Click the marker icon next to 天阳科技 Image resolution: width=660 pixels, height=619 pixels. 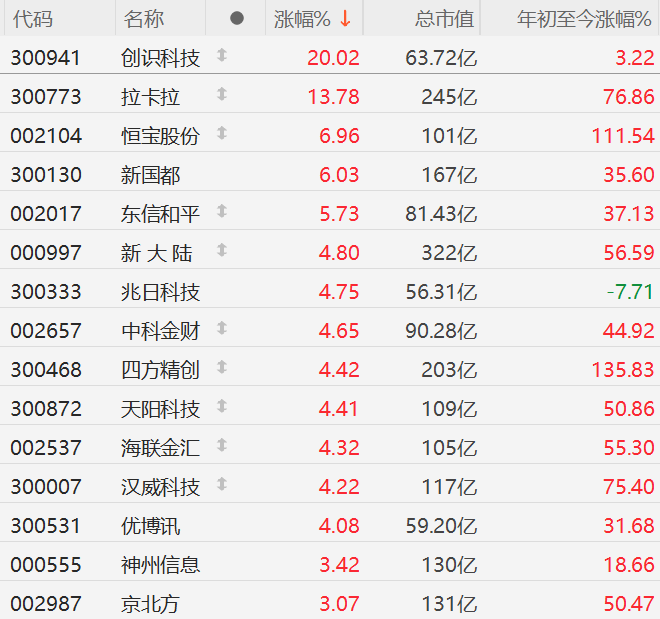tap(222, 406)
